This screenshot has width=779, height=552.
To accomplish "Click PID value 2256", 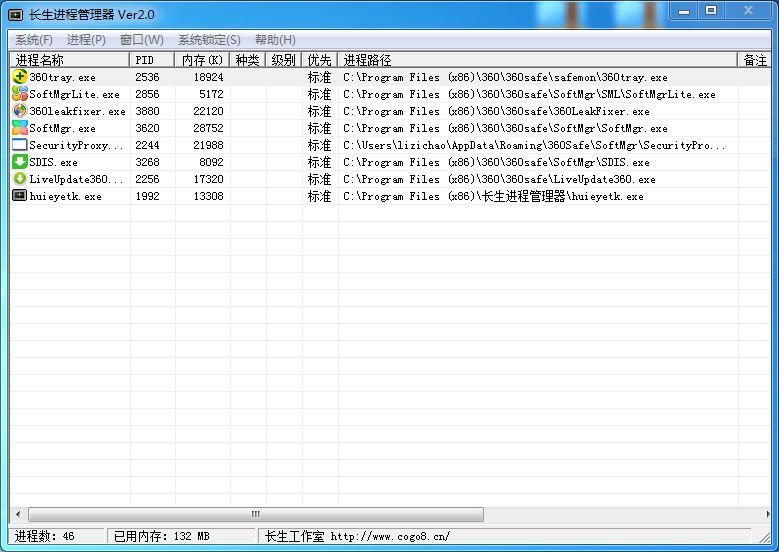I will (148, 179).
